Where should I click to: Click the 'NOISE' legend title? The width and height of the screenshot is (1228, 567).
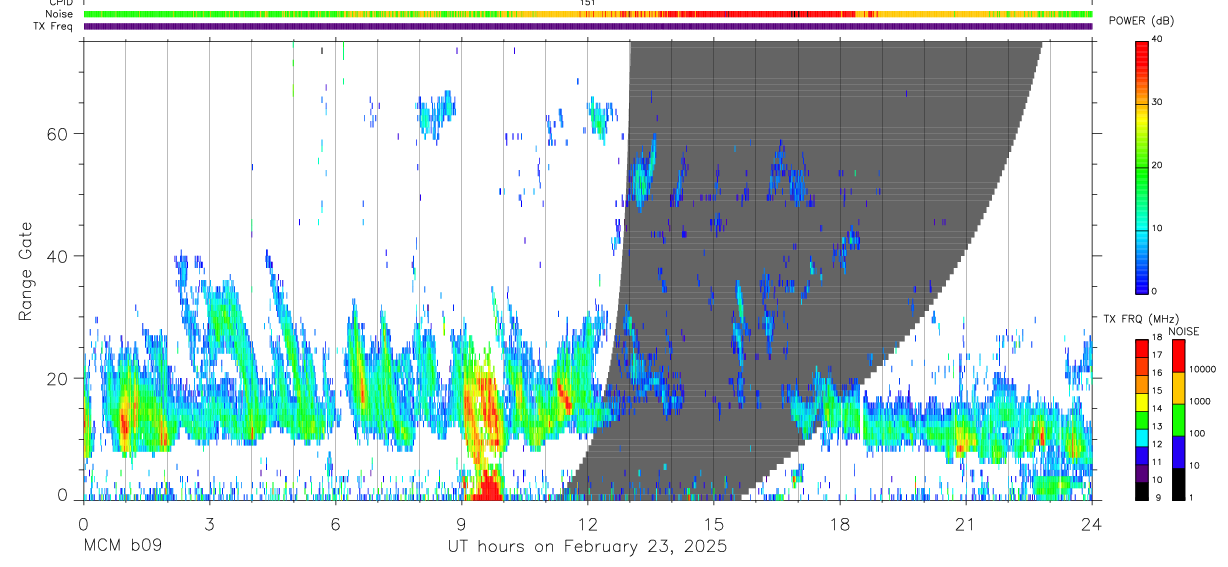(1184, 331)
